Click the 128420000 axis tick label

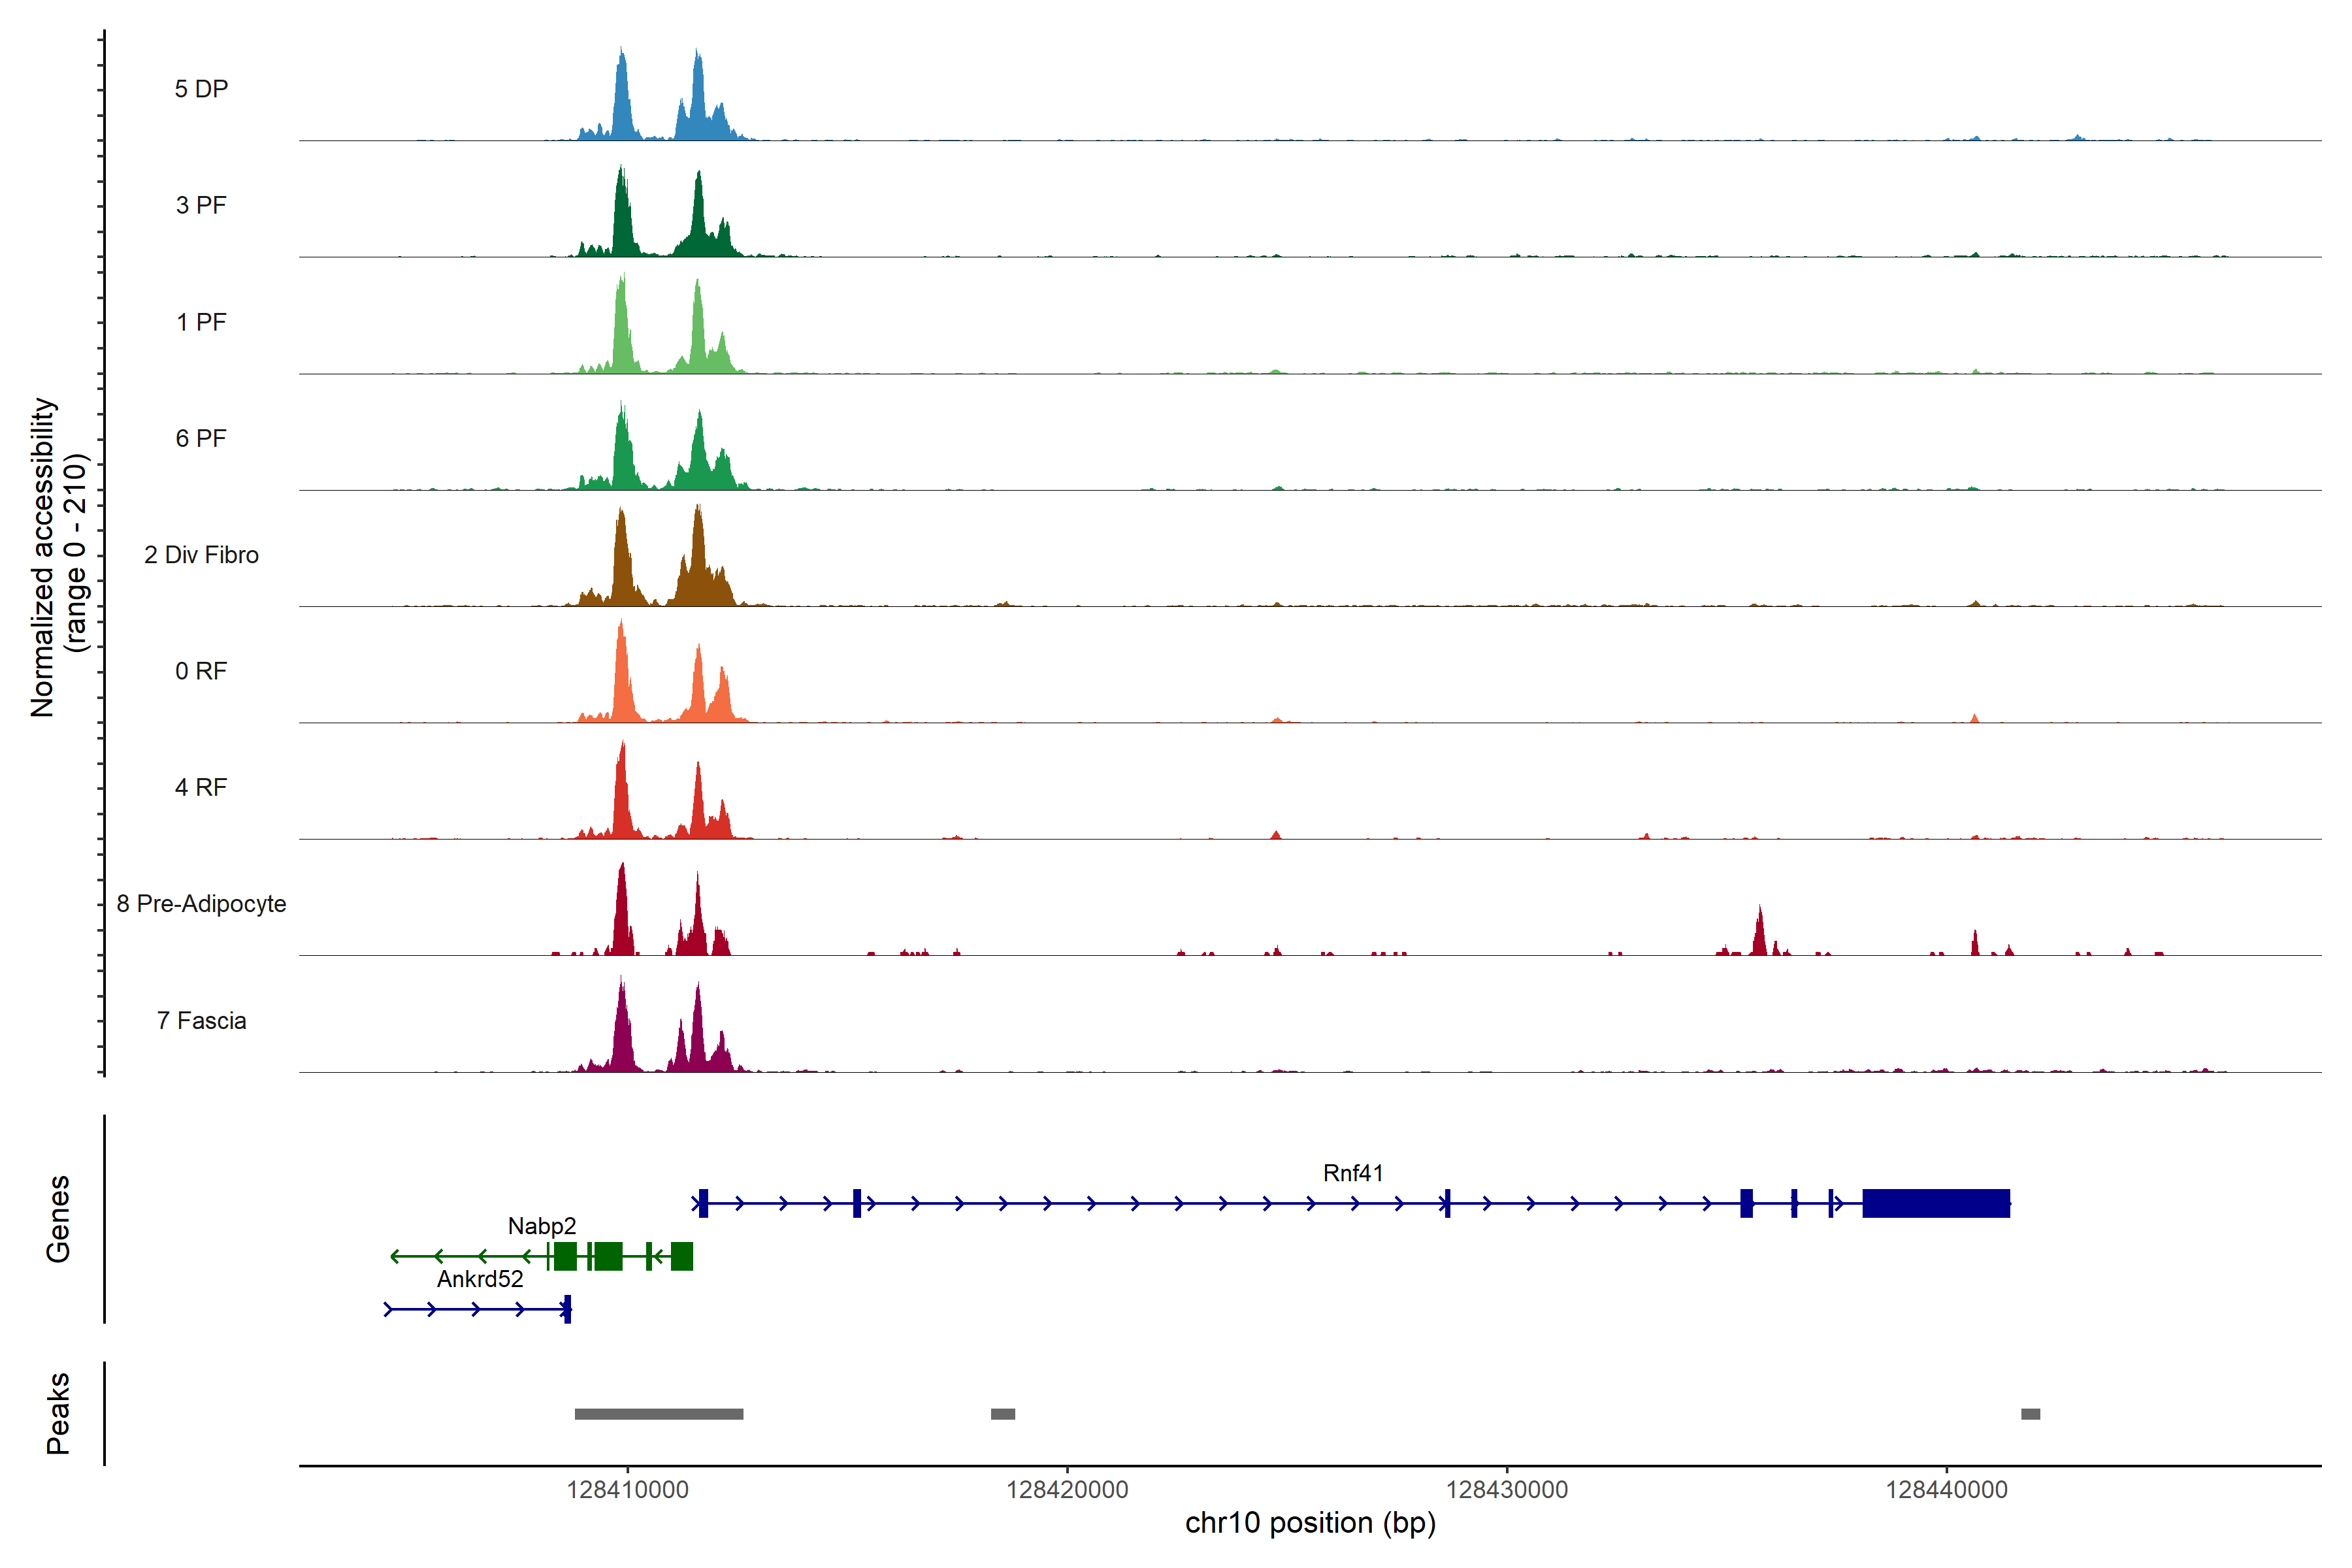pyautogui.click(x=1067, y=1490)
